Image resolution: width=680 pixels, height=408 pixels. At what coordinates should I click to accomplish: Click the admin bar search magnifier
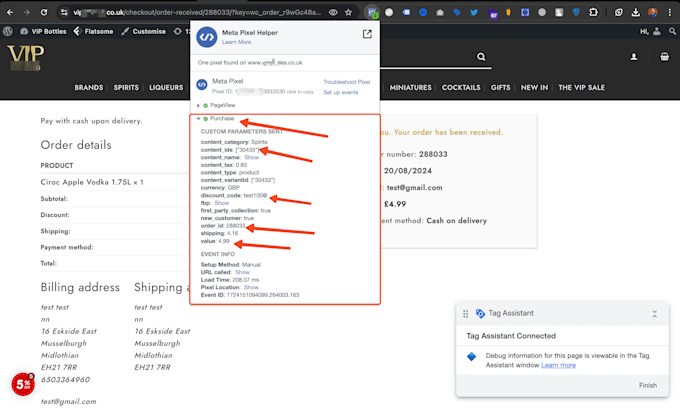(672, 31)
